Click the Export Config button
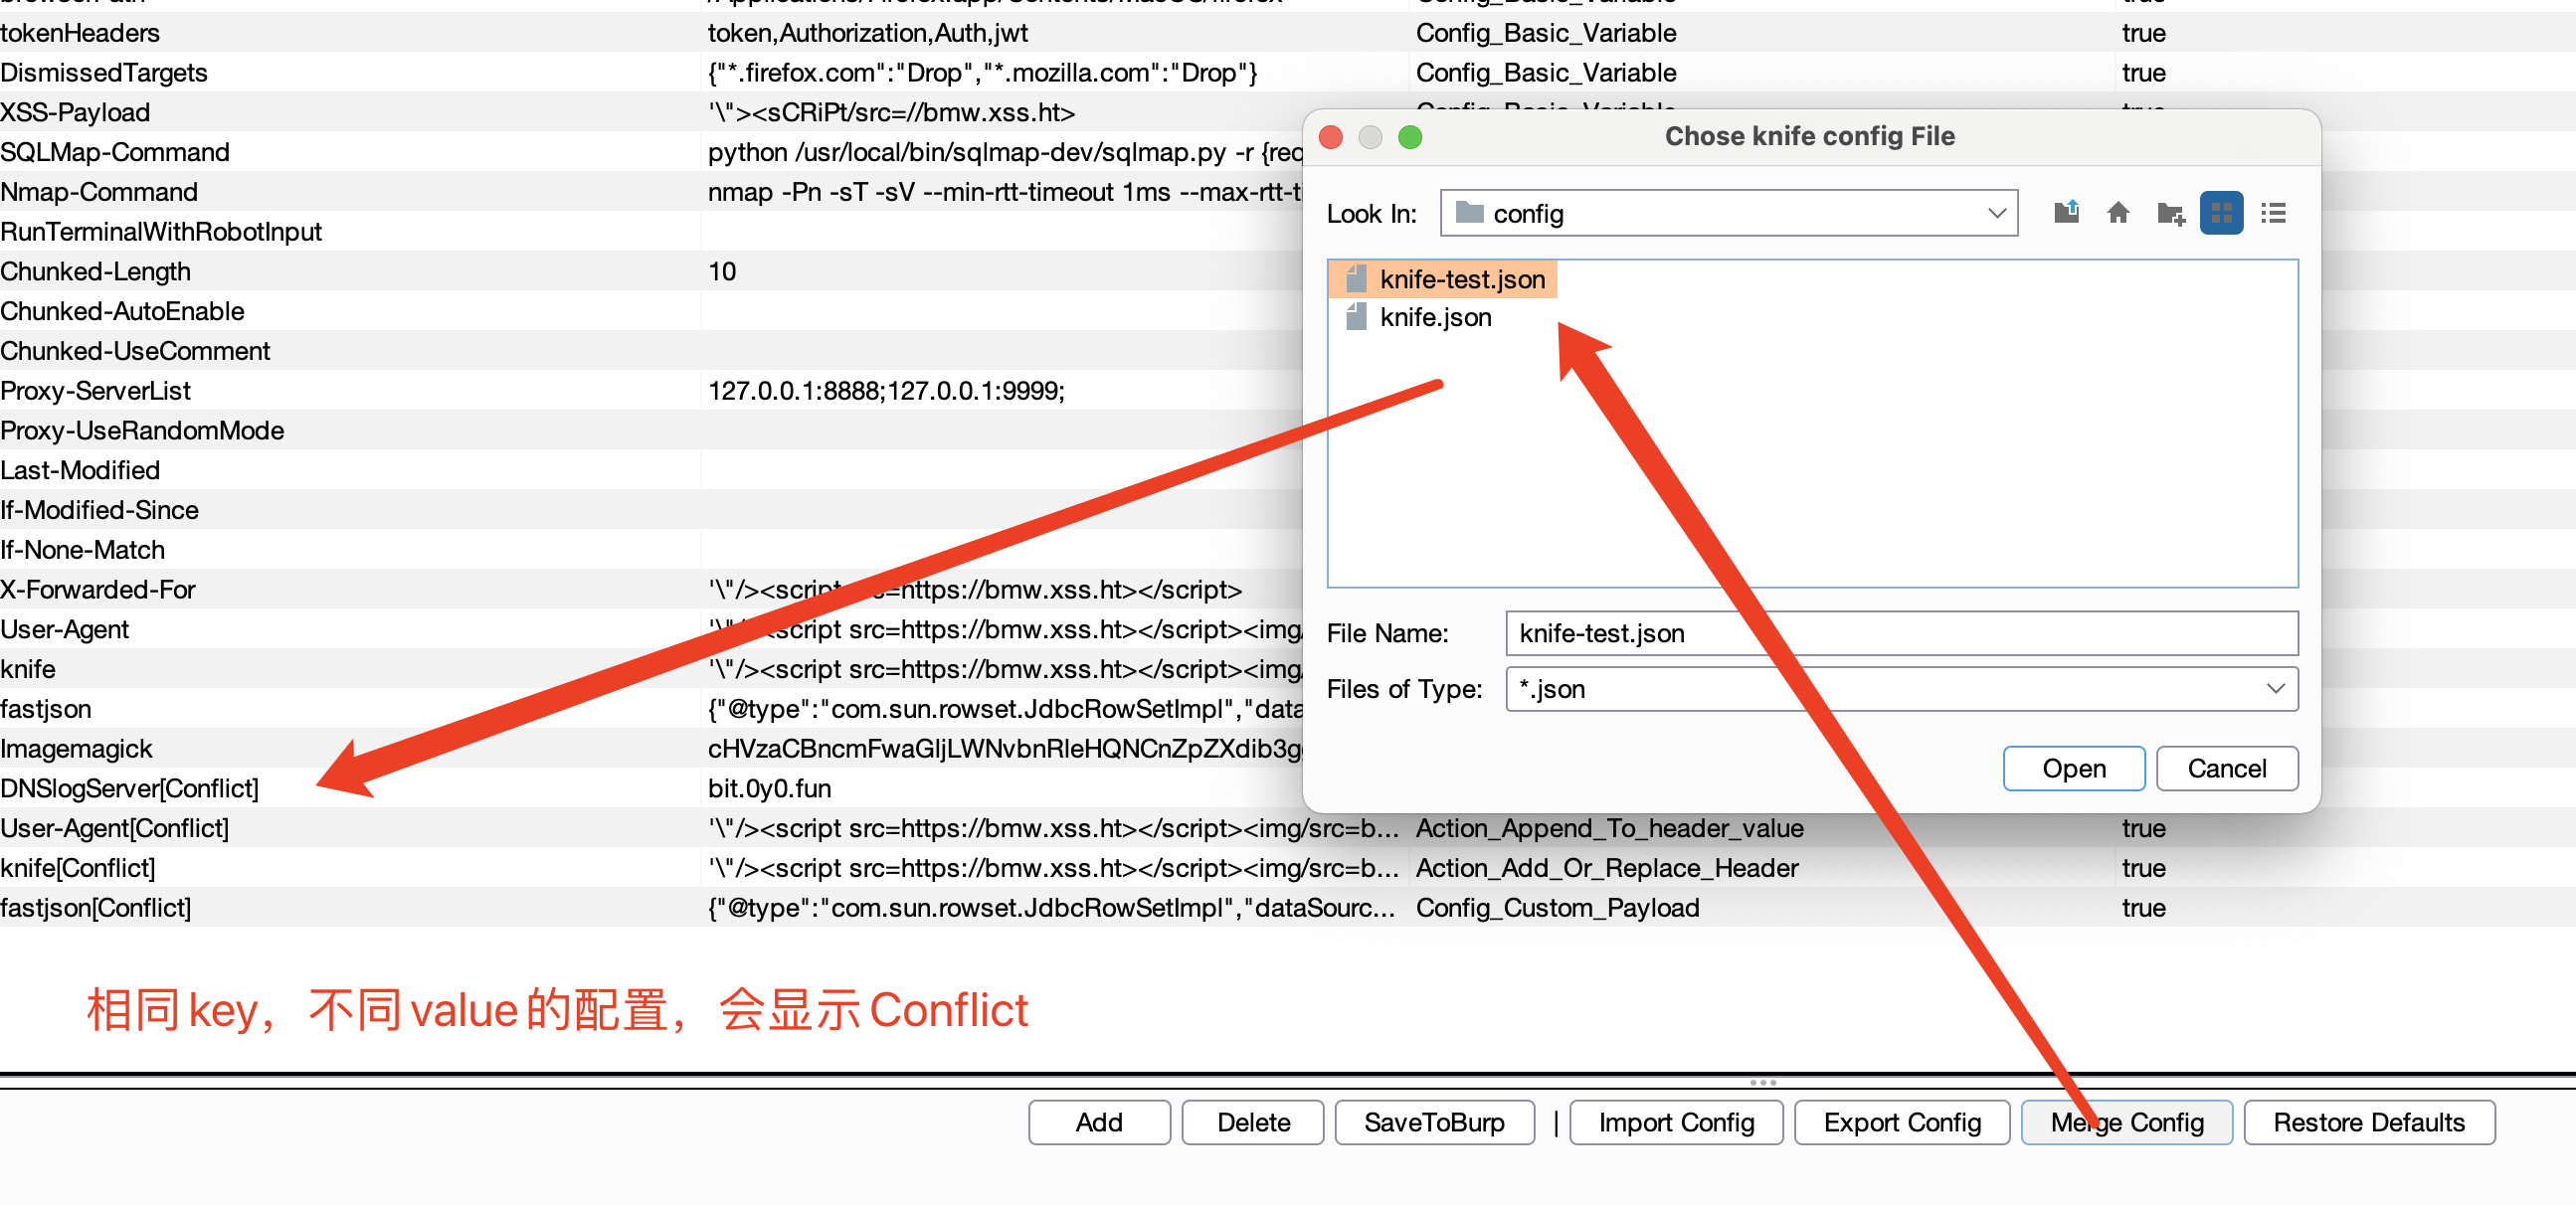This screenshot has height=1205, width=2576. [1901, 1122]
